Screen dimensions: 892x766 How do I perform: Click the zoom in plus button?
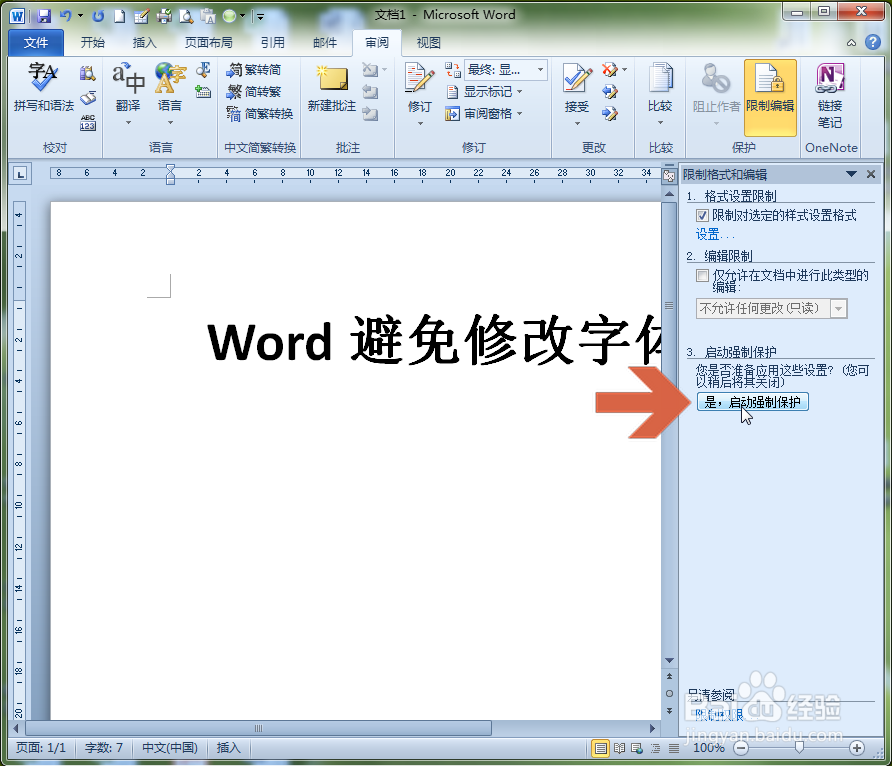(x=857, y=748)
